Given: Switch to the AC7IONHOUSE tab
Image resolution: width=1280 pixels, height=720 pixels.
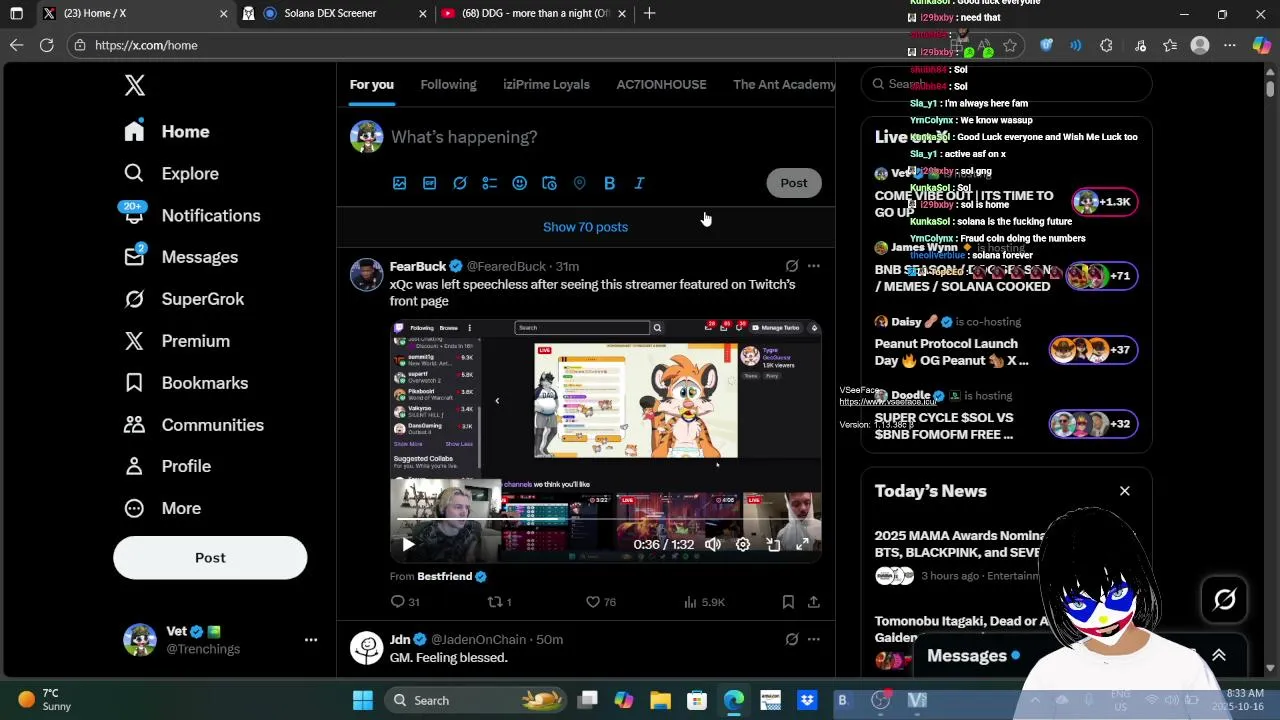Looking at the screenshot, I should (x=661, y=85).
